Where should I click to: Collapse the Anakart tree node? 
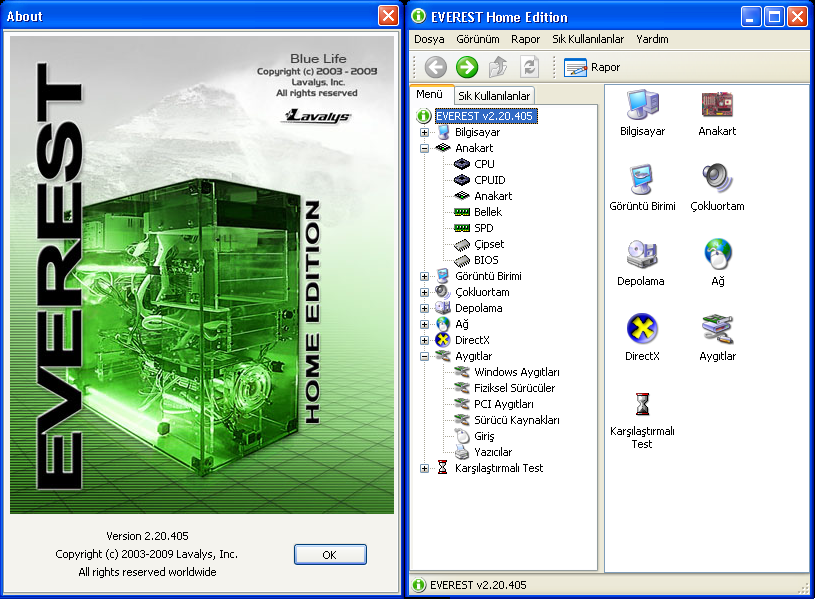point(424,148)
